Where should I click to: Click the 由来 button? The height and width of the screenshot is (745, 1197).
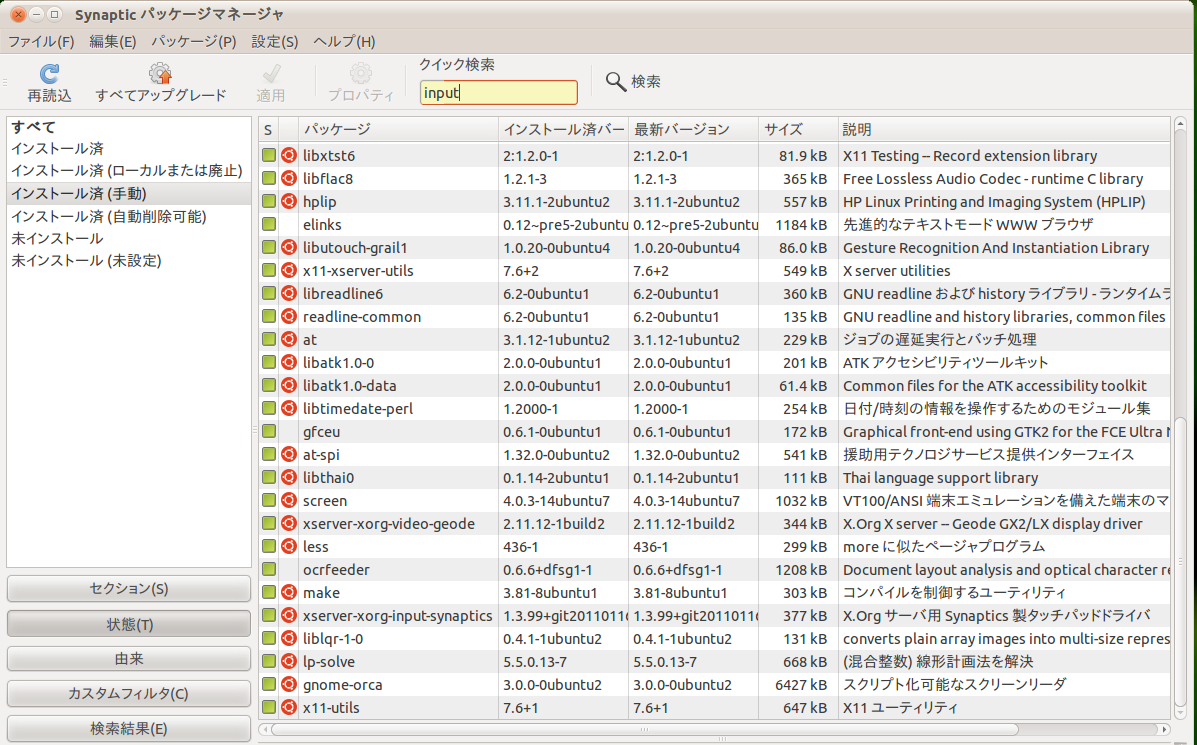click(129, 659)
